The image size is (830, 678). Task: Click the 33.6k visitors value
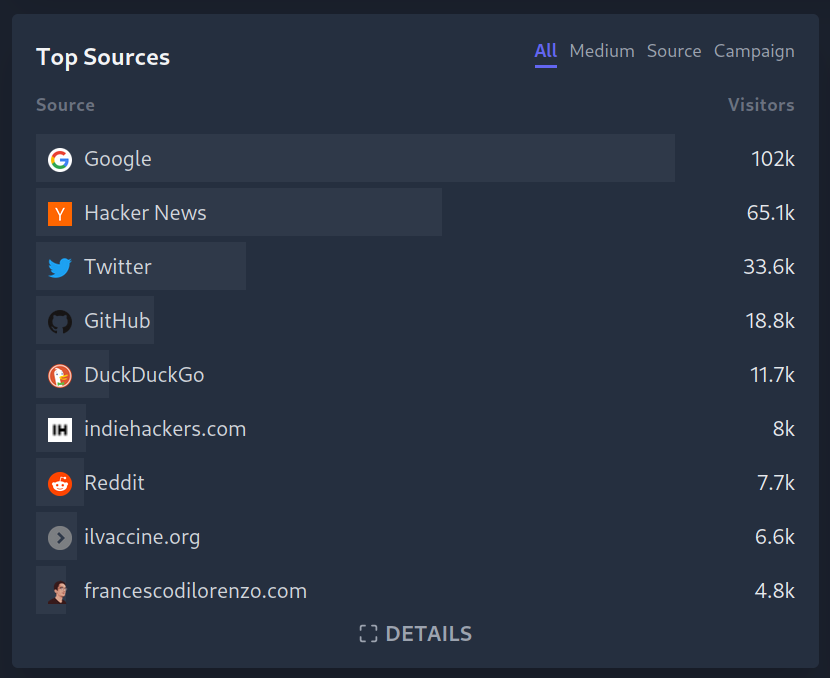click(769, 267)
